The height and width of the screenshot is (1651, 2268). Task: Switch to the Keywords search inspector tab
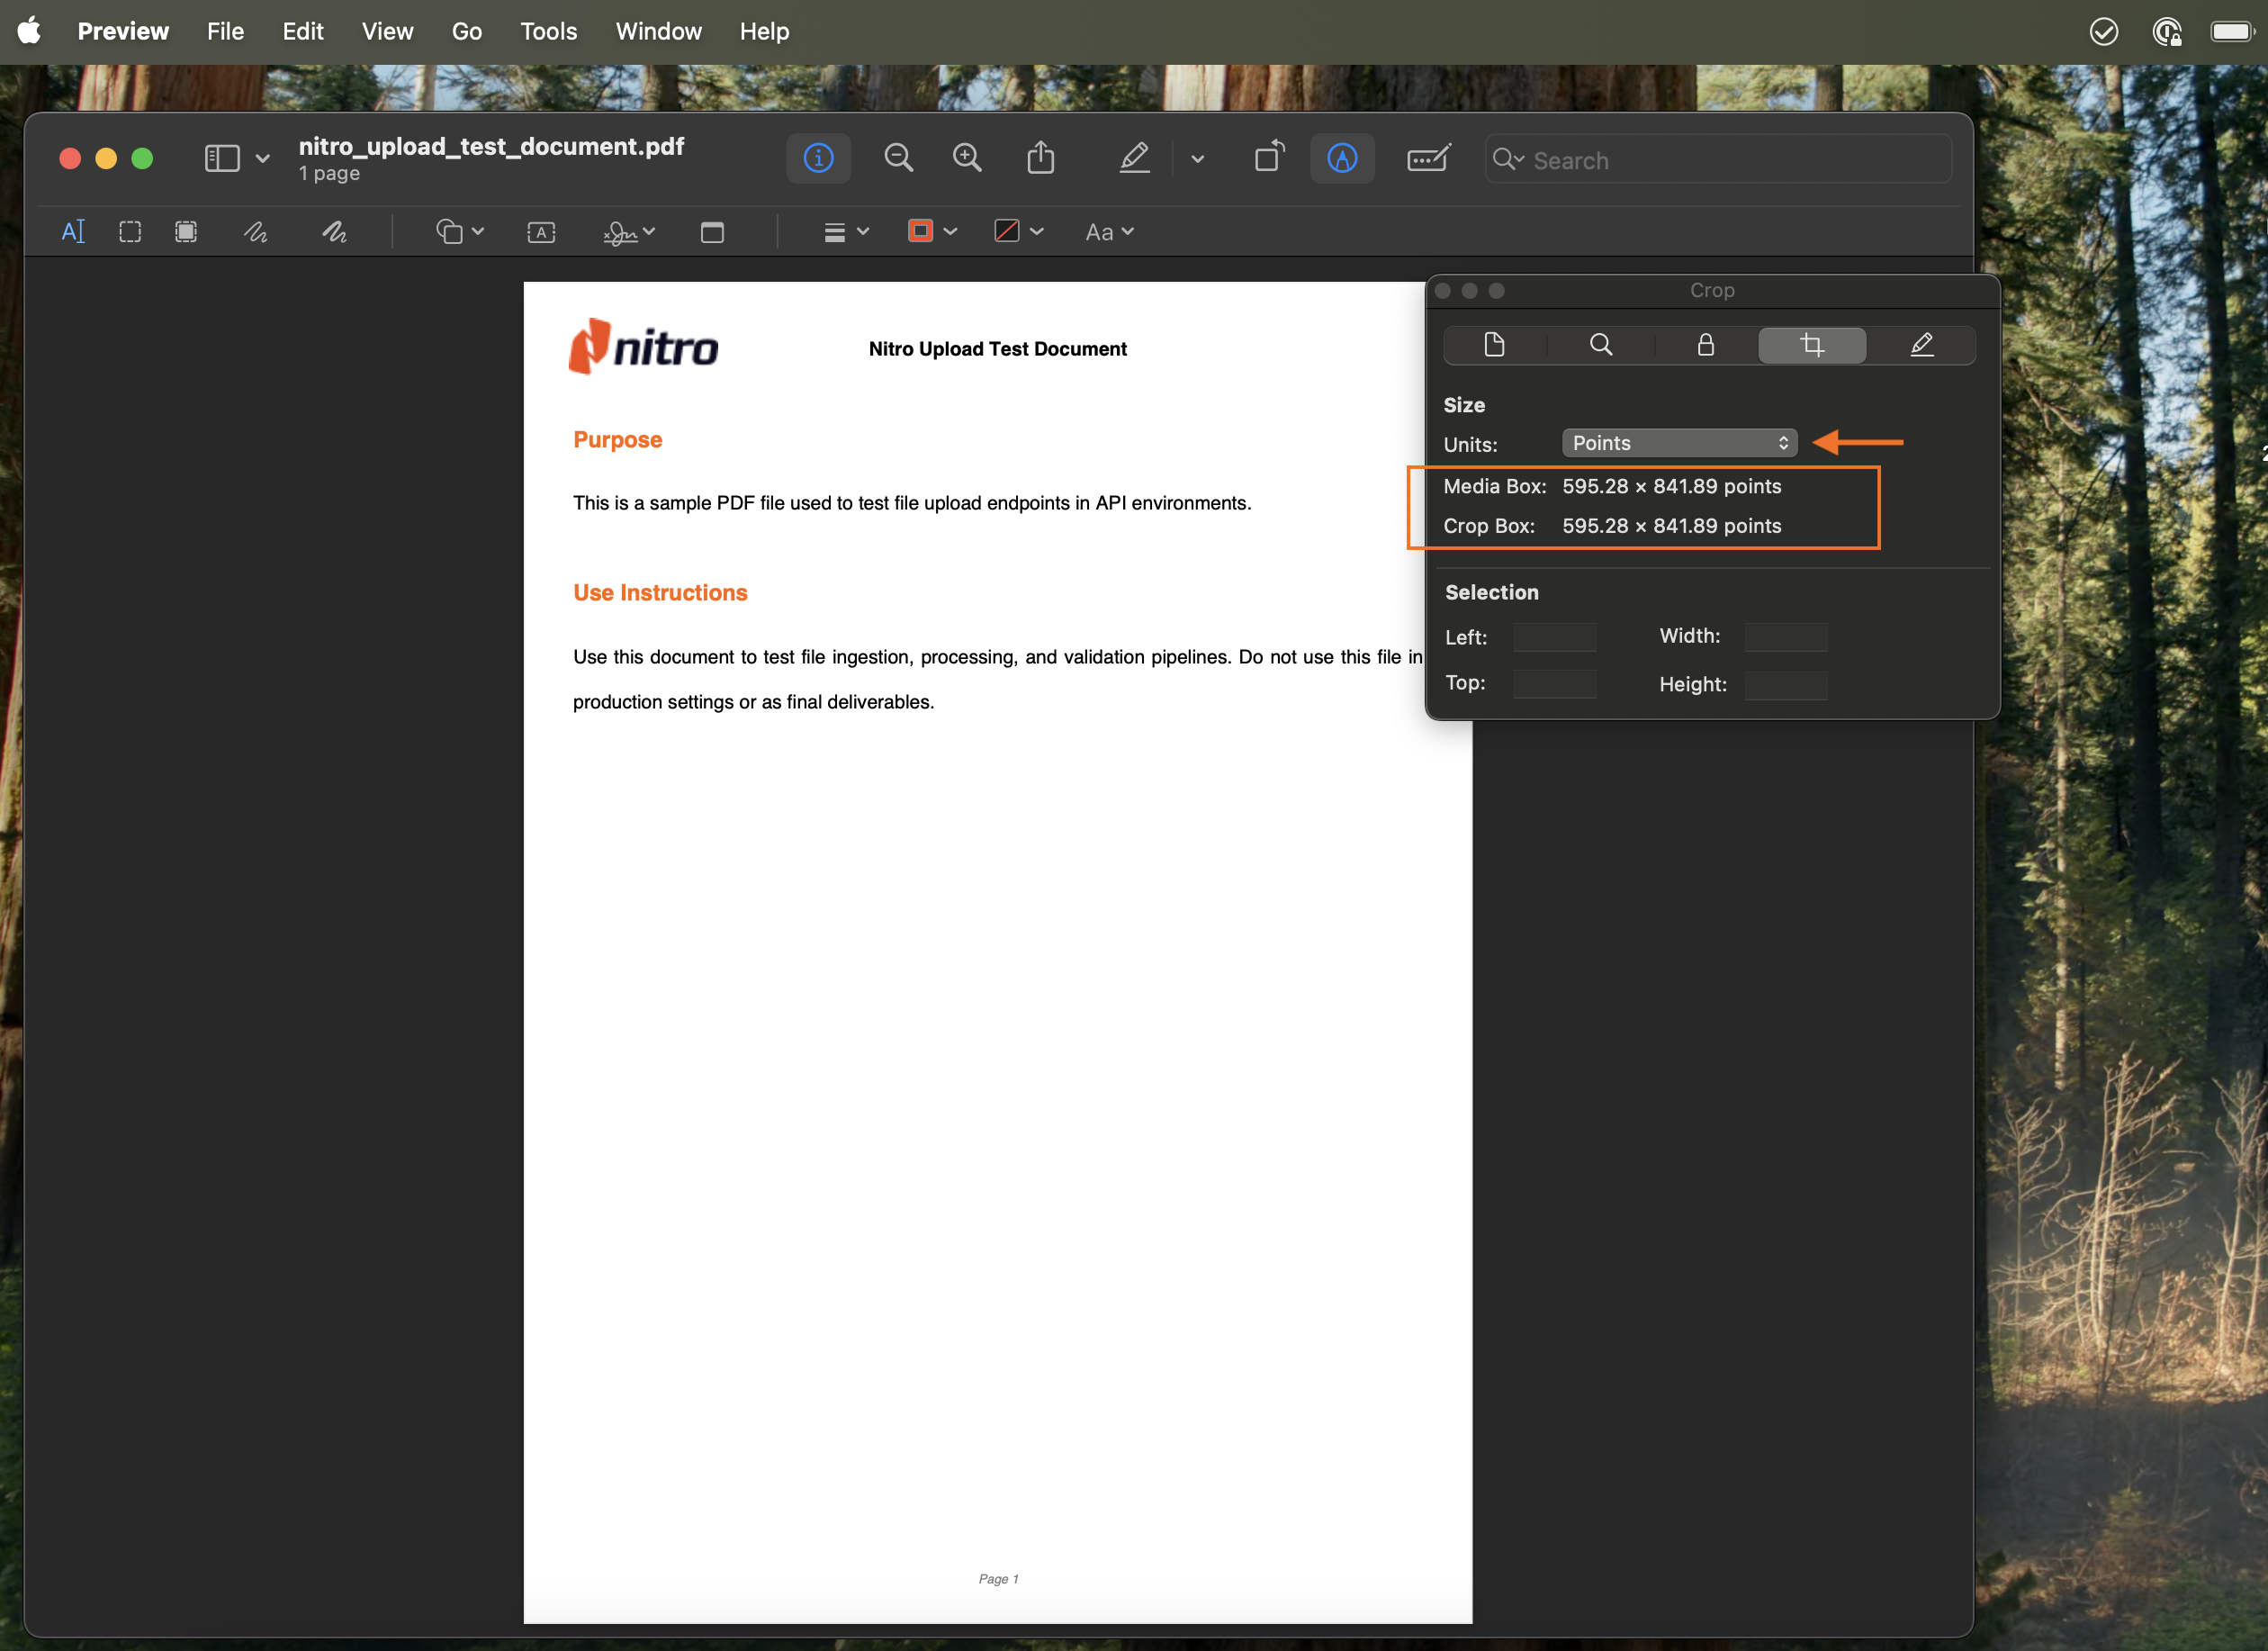point(1600,345)
